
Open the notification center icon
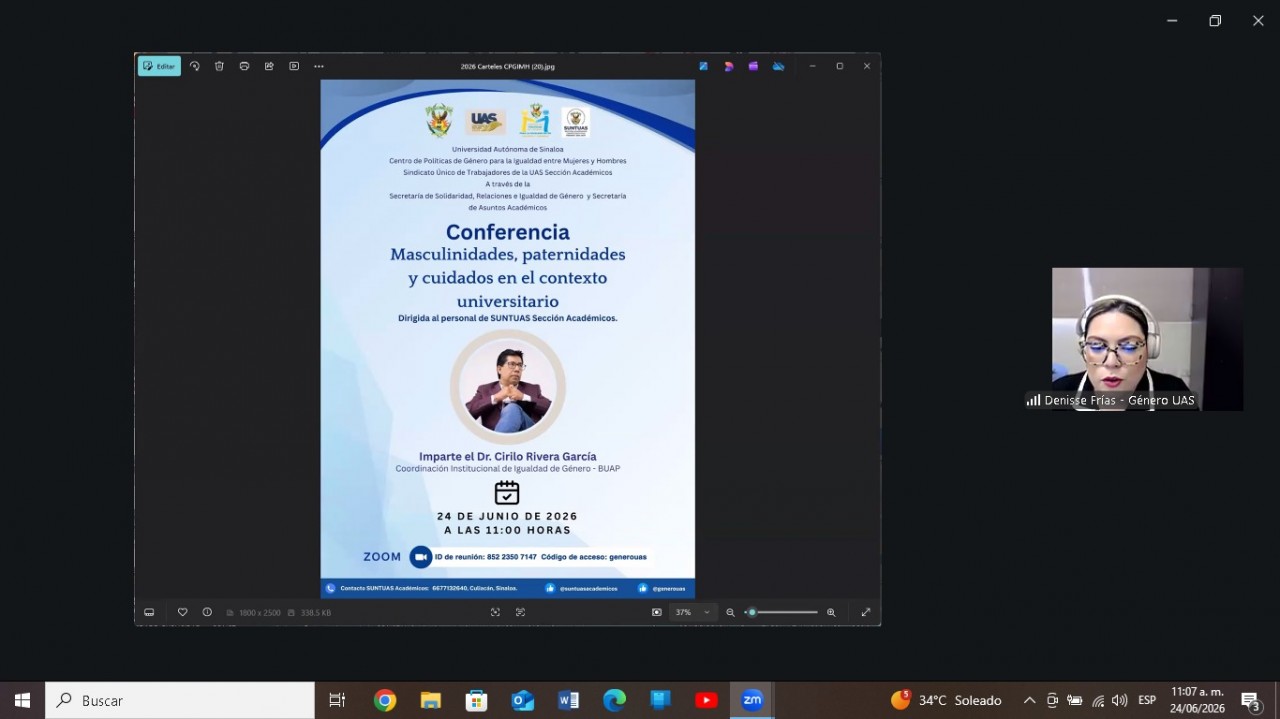pos(1251,700)
